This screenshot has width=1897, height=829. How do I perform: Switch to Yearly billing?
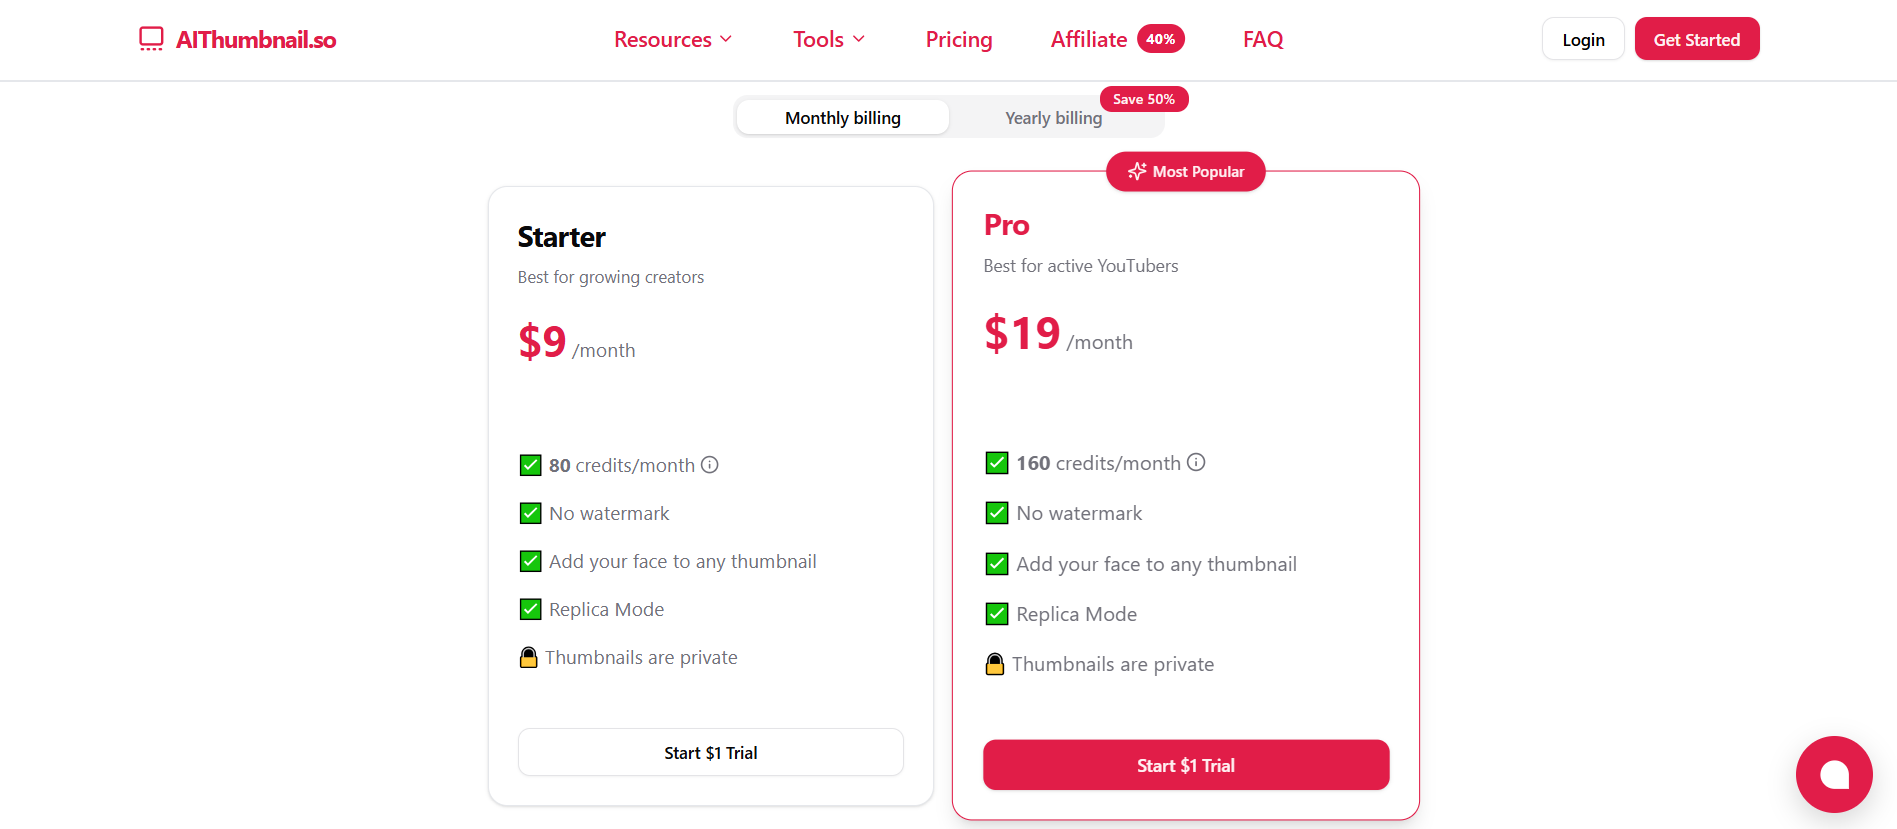pos(1053,117)
